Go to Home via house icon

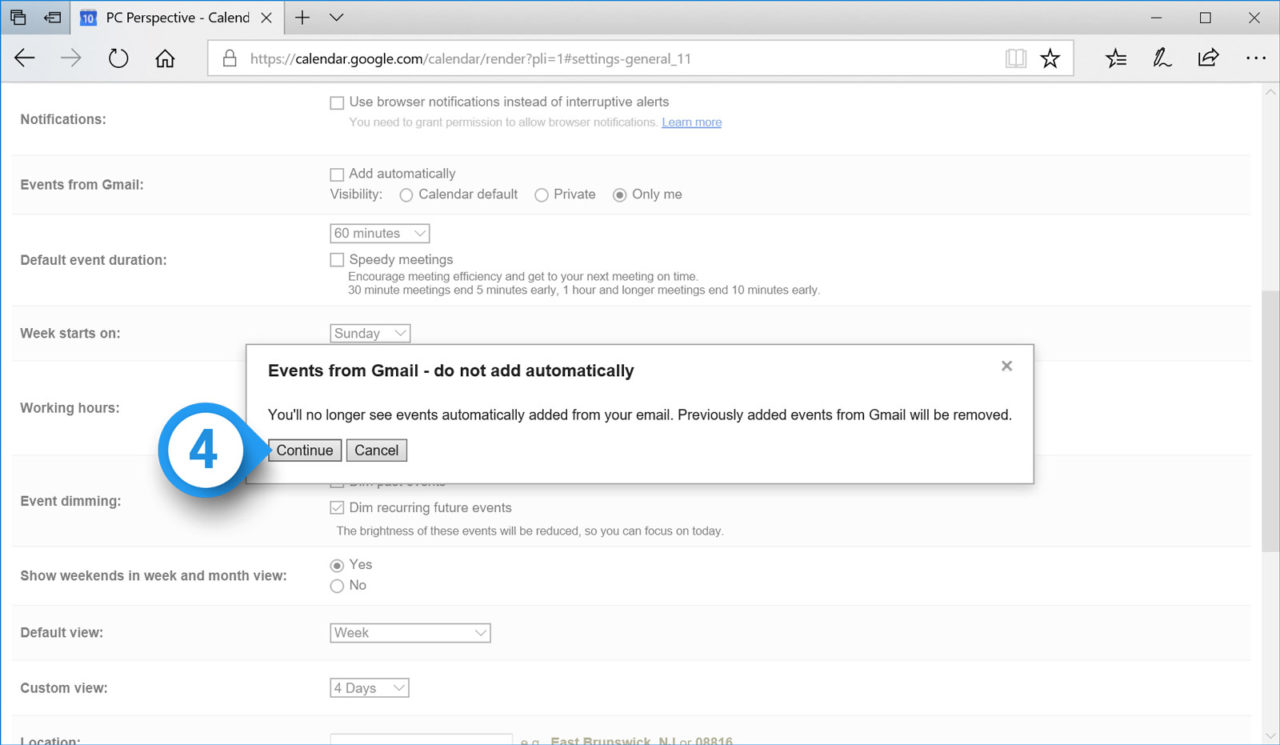[165, 59]
